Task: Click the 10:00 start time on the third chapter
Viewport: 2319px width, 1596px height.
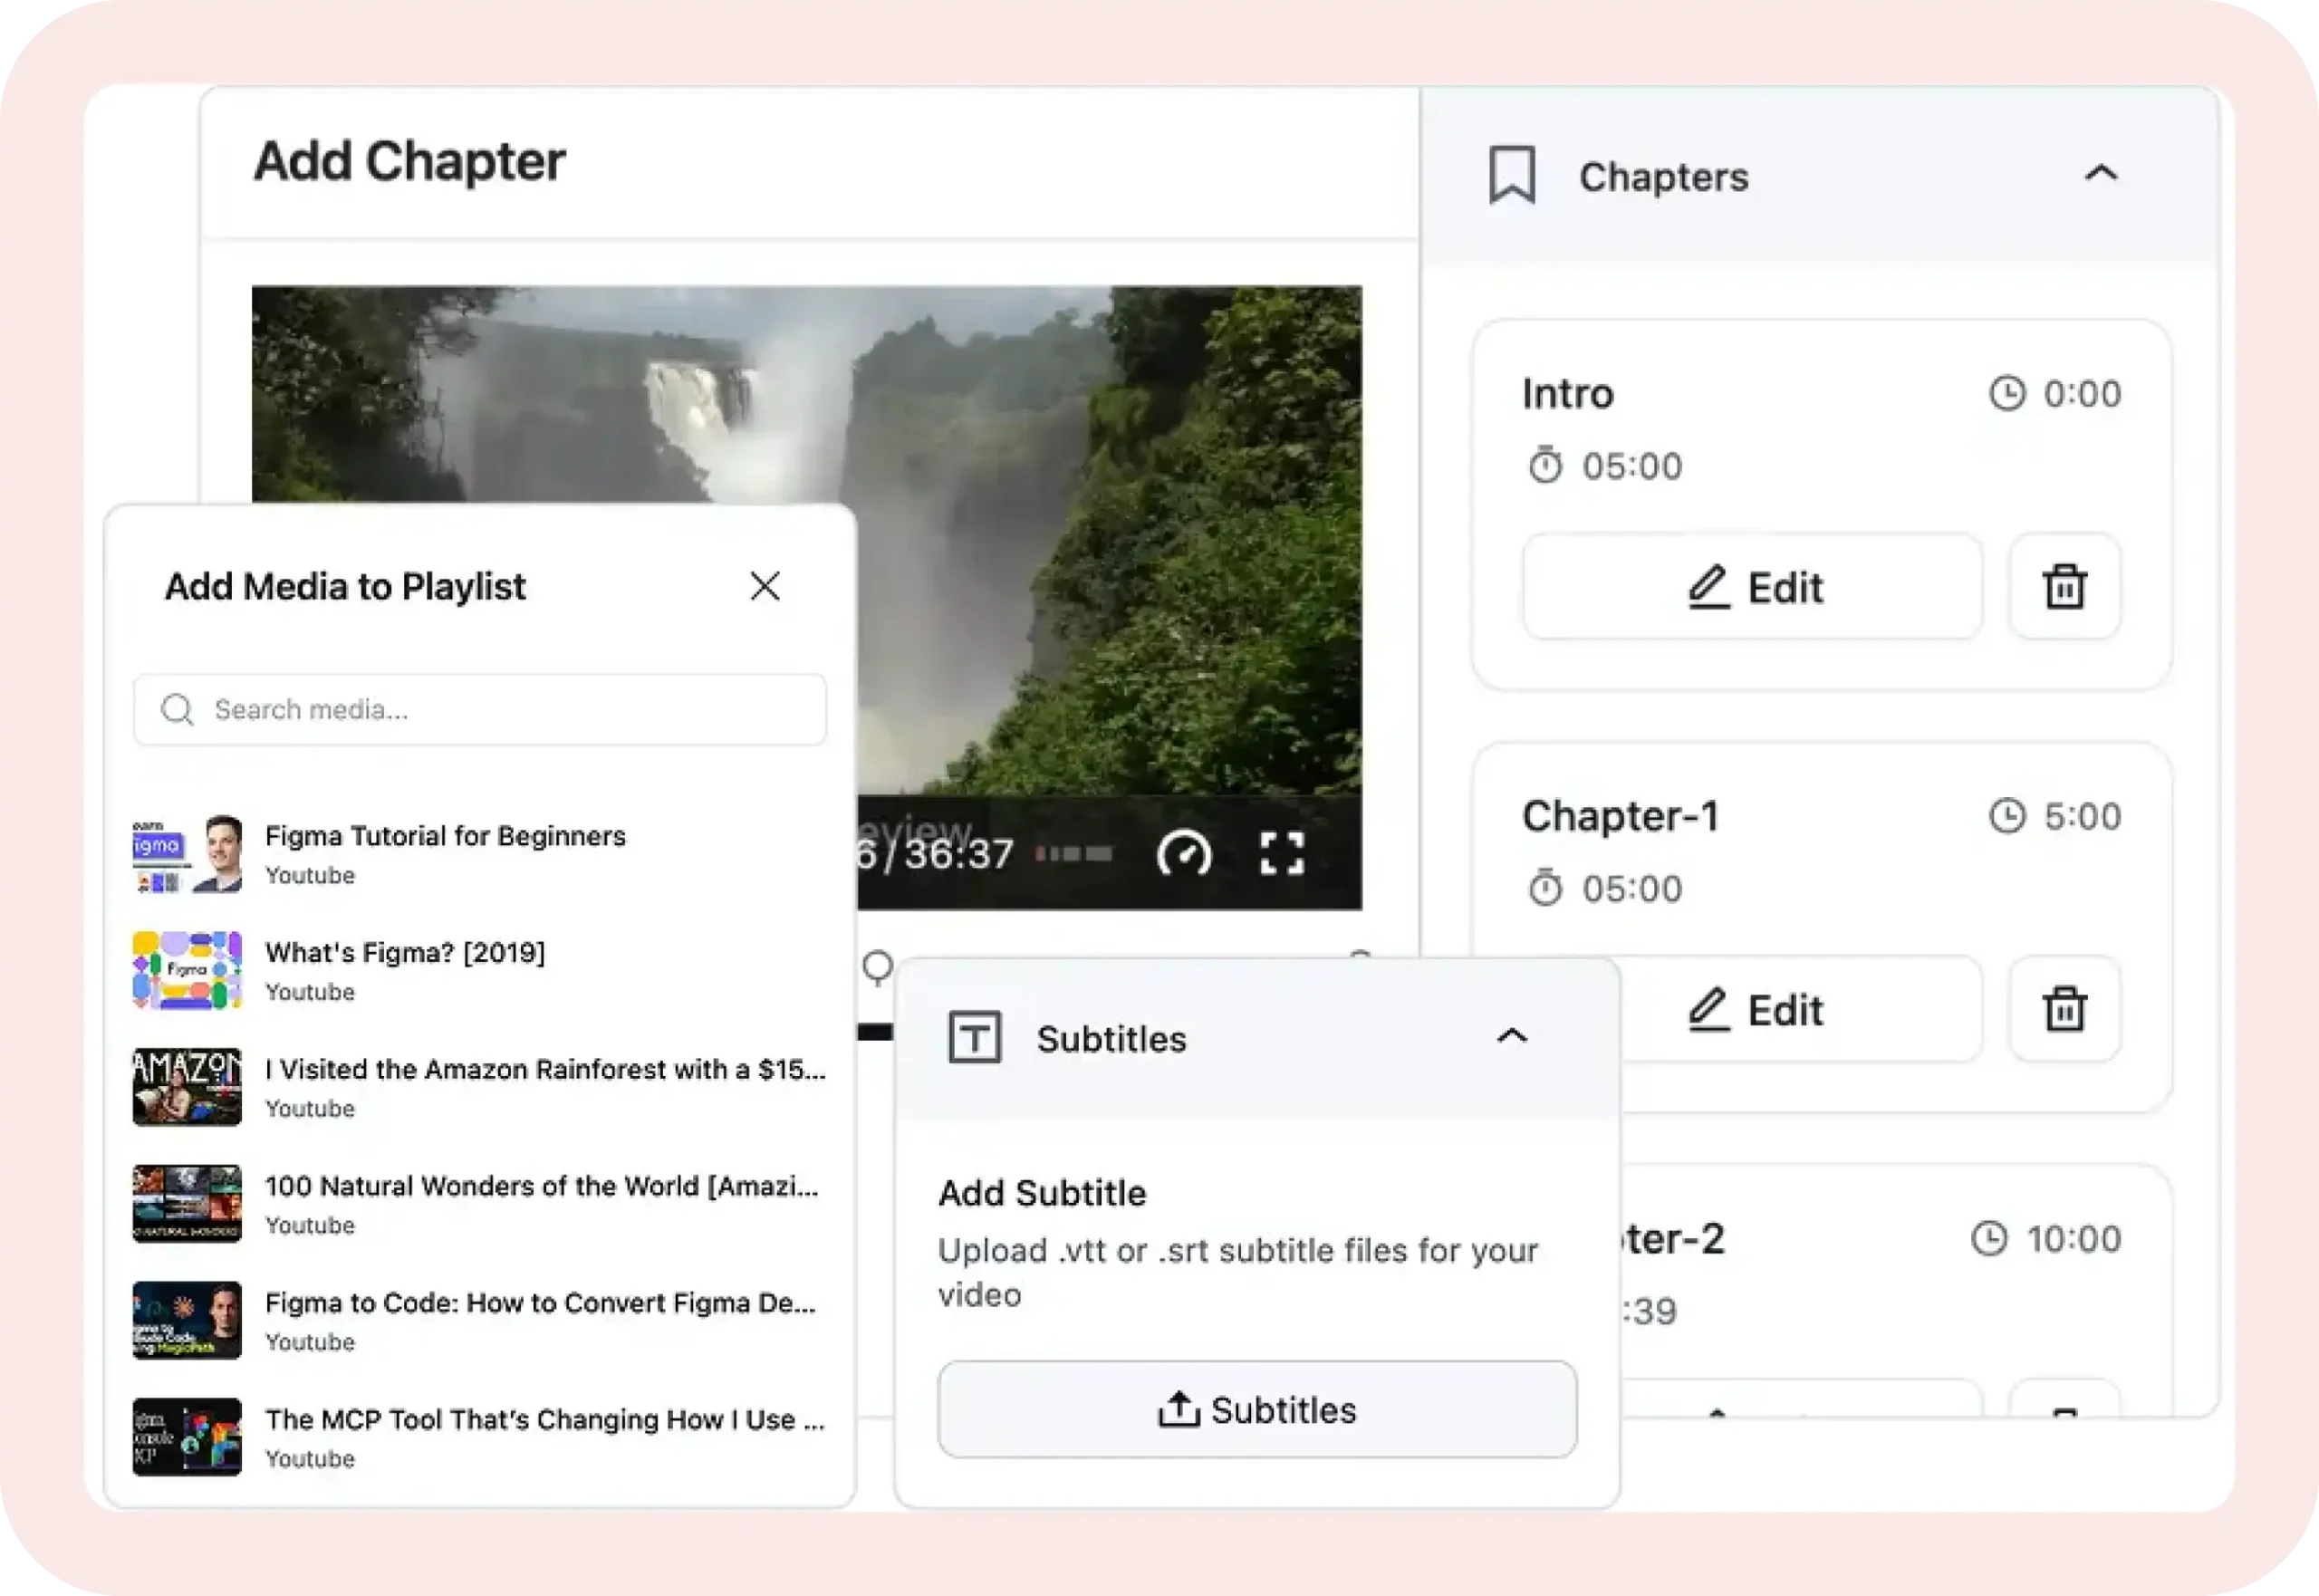Action: [2074, 1238]
